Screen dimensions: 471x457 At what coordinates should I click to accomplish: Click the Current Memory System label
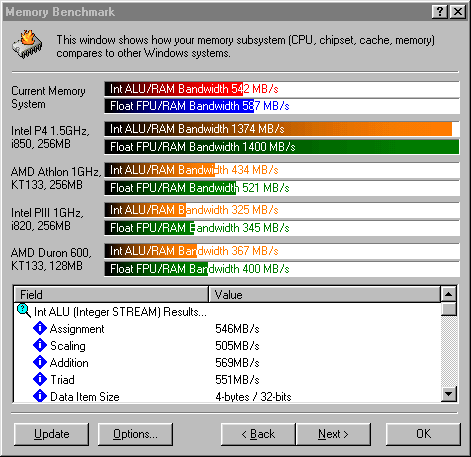(x=48, y=97)
